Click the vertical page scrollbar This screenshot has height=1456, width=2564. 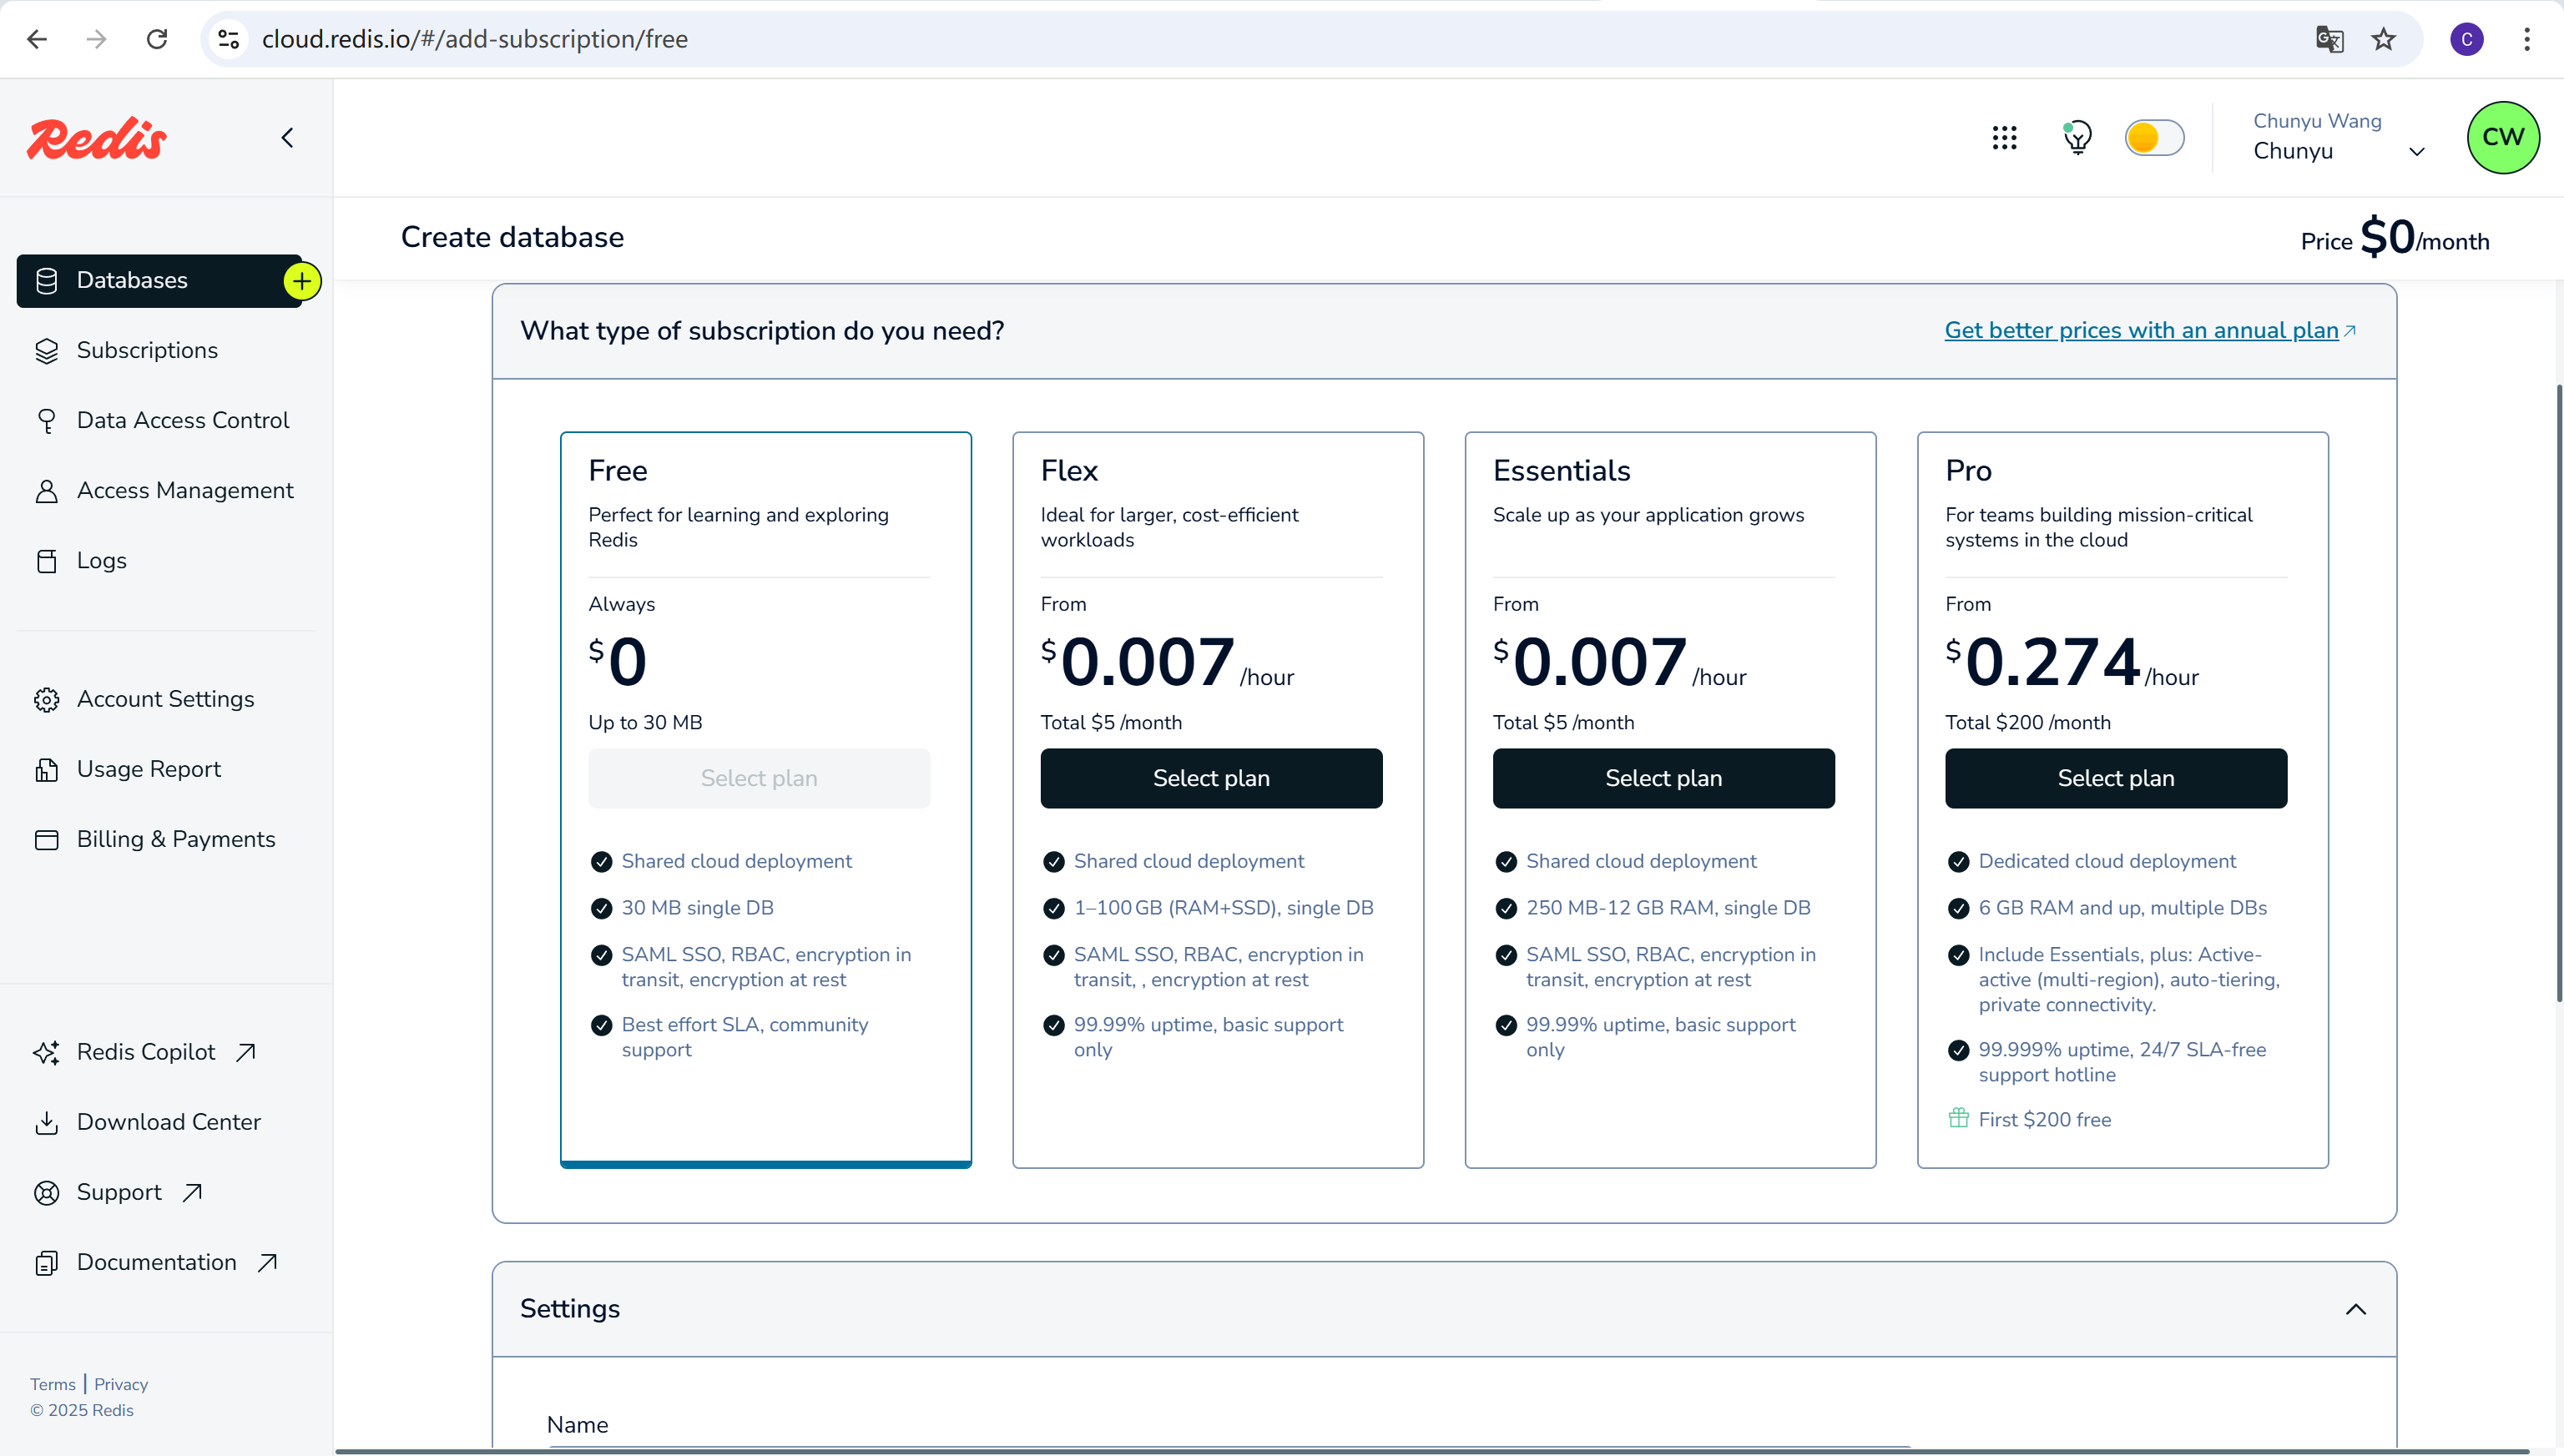click(2558, 692)
